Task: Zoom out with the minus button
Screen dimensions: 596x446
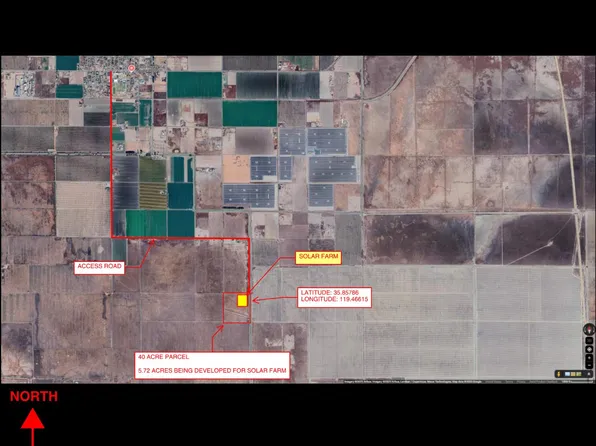Action: 589,365
